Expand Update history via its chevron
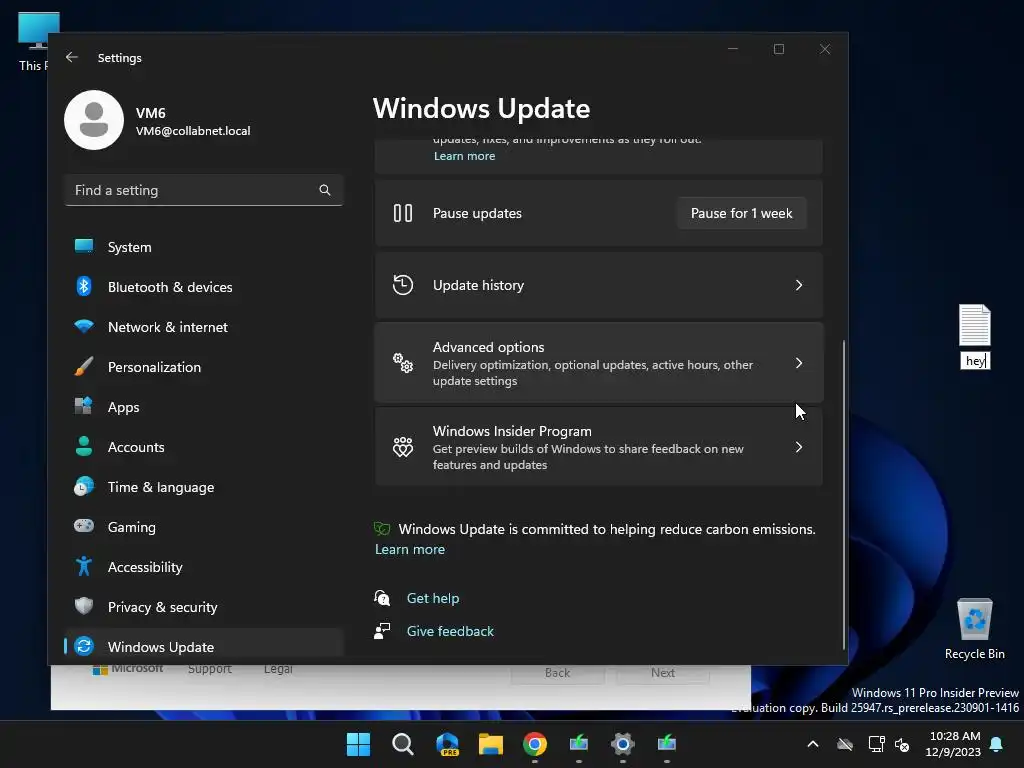The image size is (1024, 768). tap(799, 285)
